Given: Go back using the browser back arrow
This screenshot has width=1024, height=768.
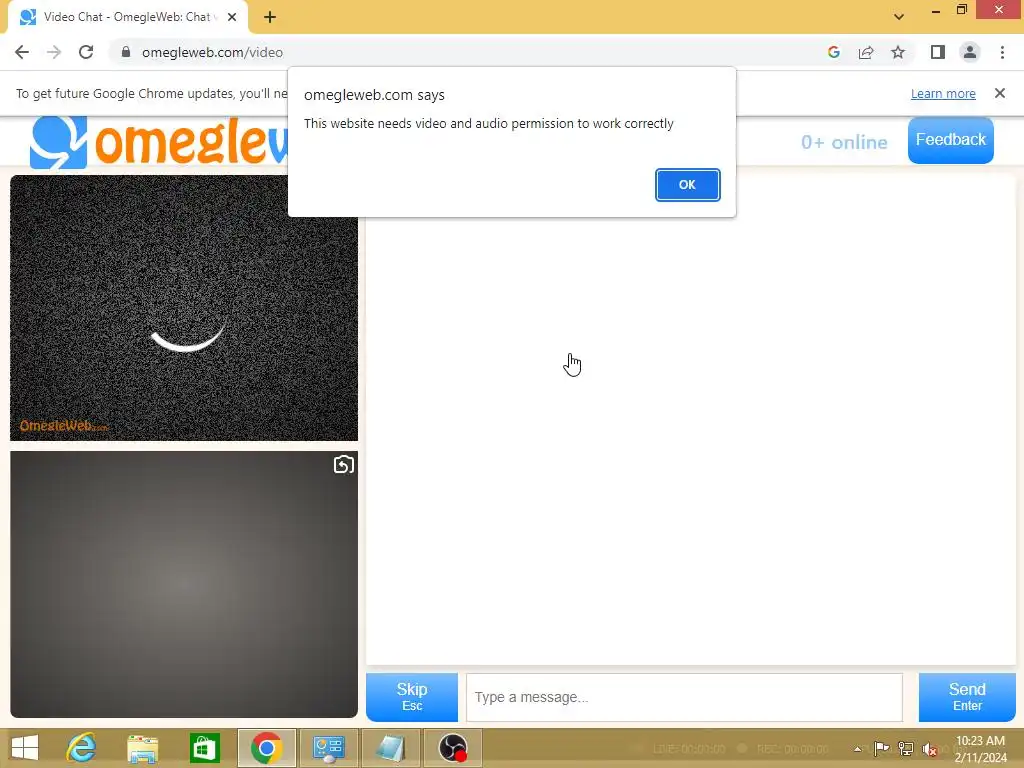Looking at the screenshot, I should point(22,52).
